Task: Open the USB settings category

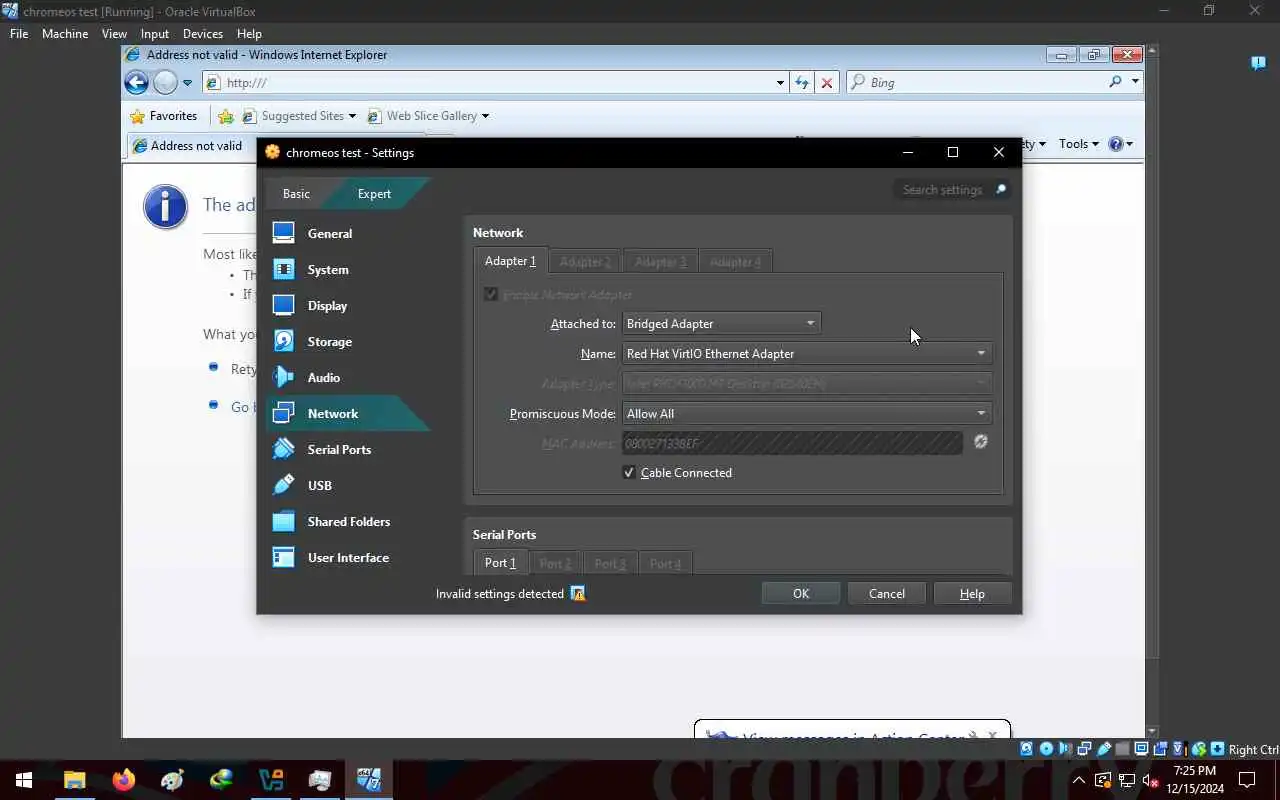Action: [x=348, y=485]
